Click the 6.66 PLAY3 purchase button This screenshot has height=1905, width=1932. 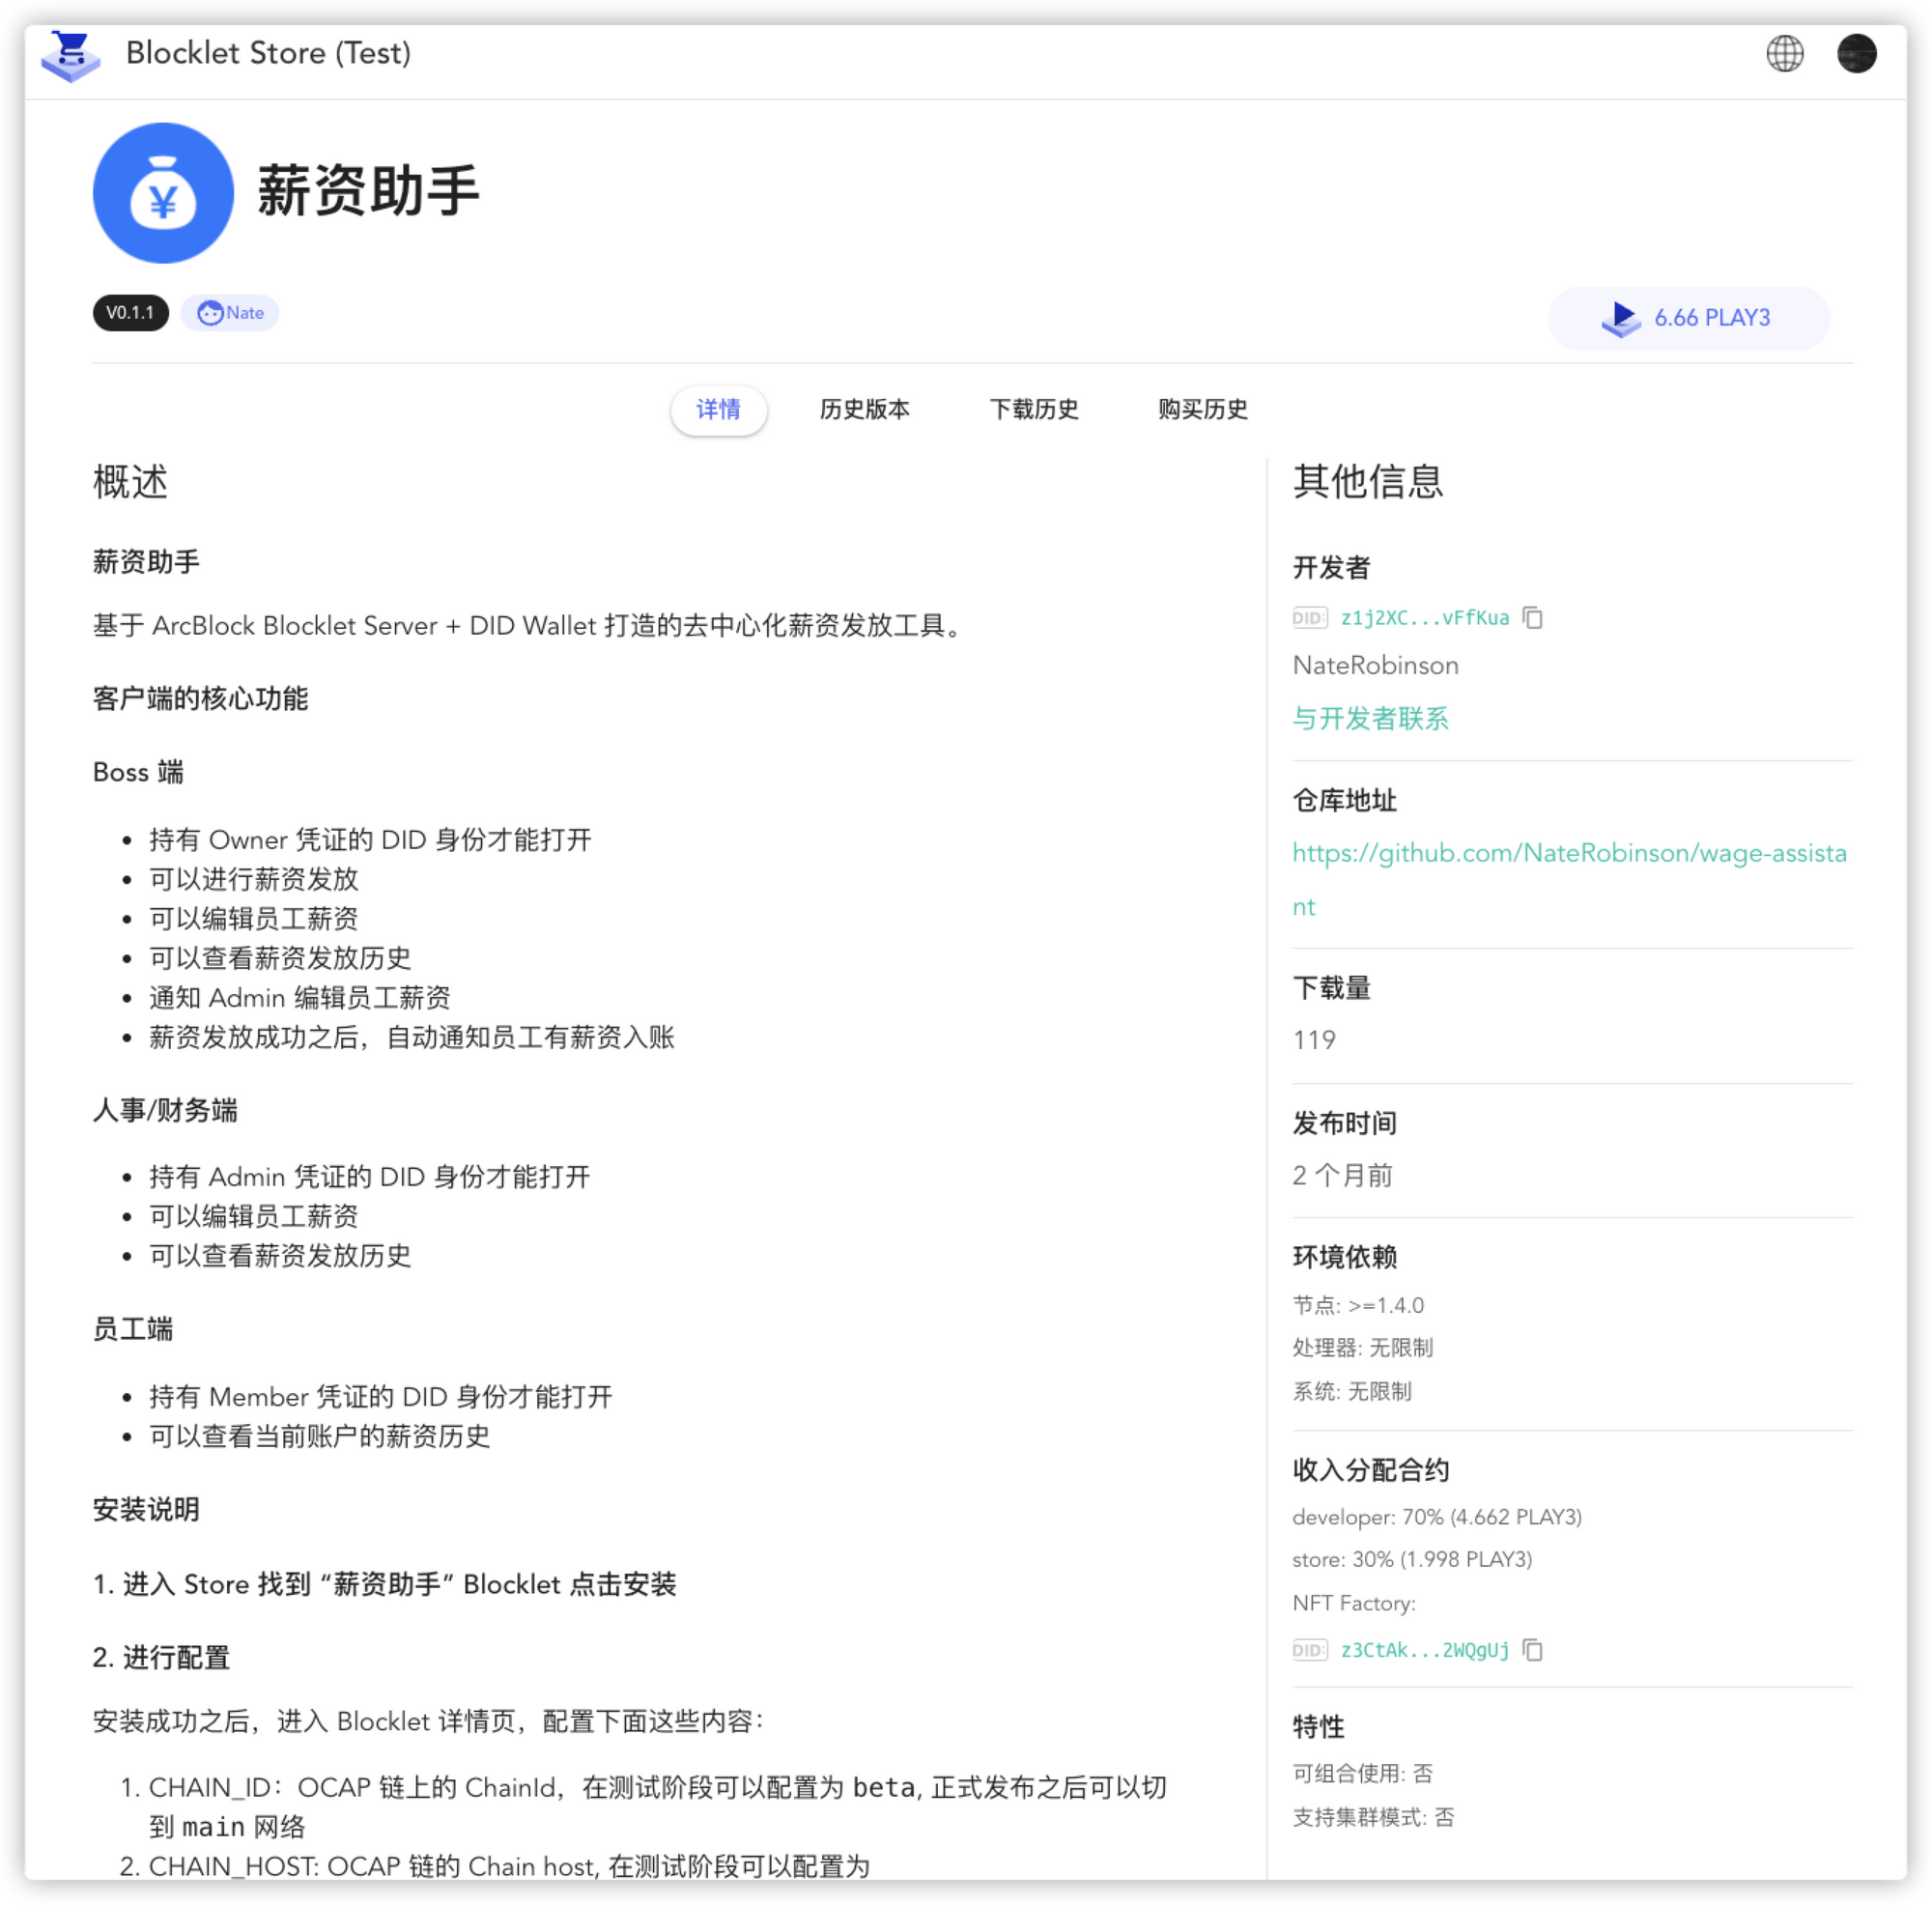click(x=1689, y=318)
